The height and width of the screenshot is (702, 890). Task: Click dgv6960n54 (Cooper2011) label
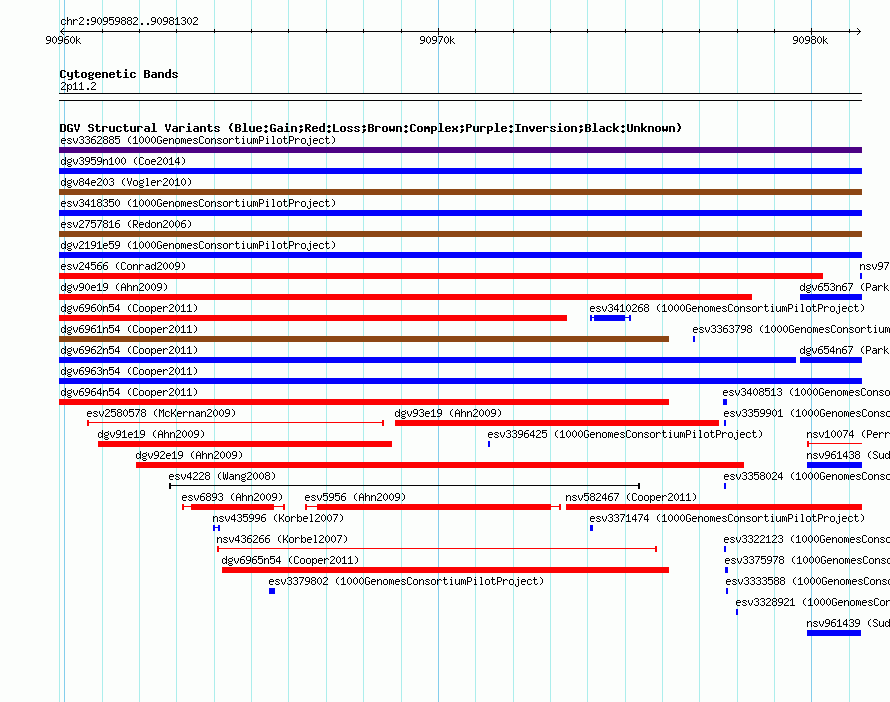pos(129,308)
